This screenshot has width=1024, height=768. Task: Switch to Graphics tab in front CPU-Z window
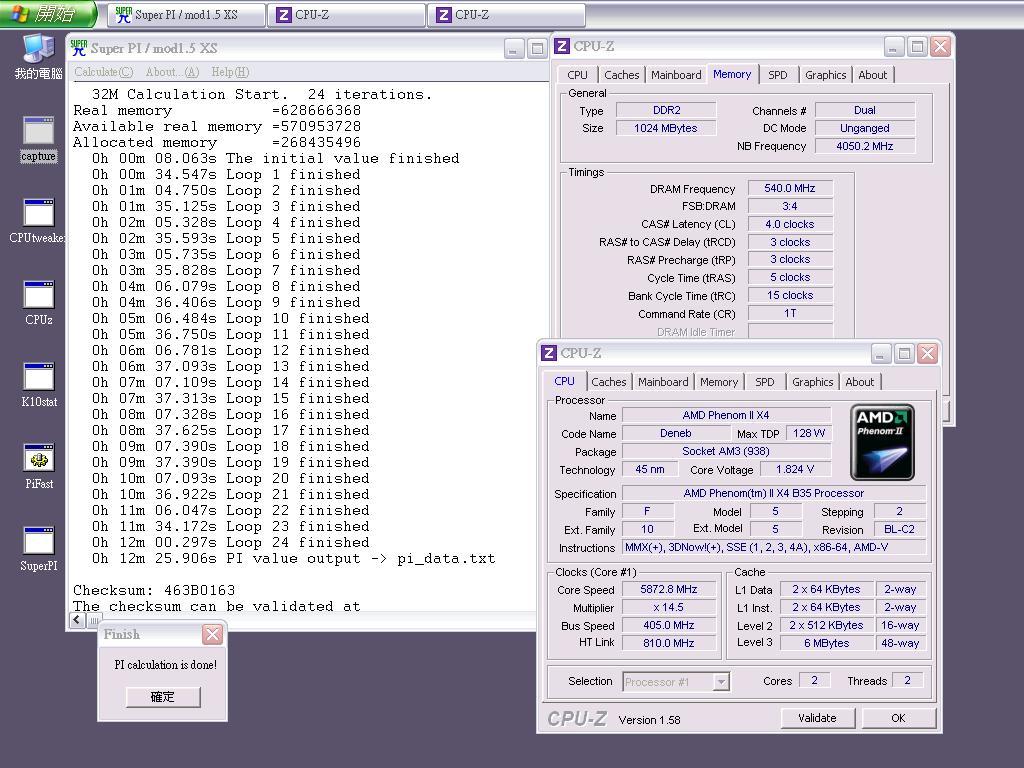[x=812, y=382]
